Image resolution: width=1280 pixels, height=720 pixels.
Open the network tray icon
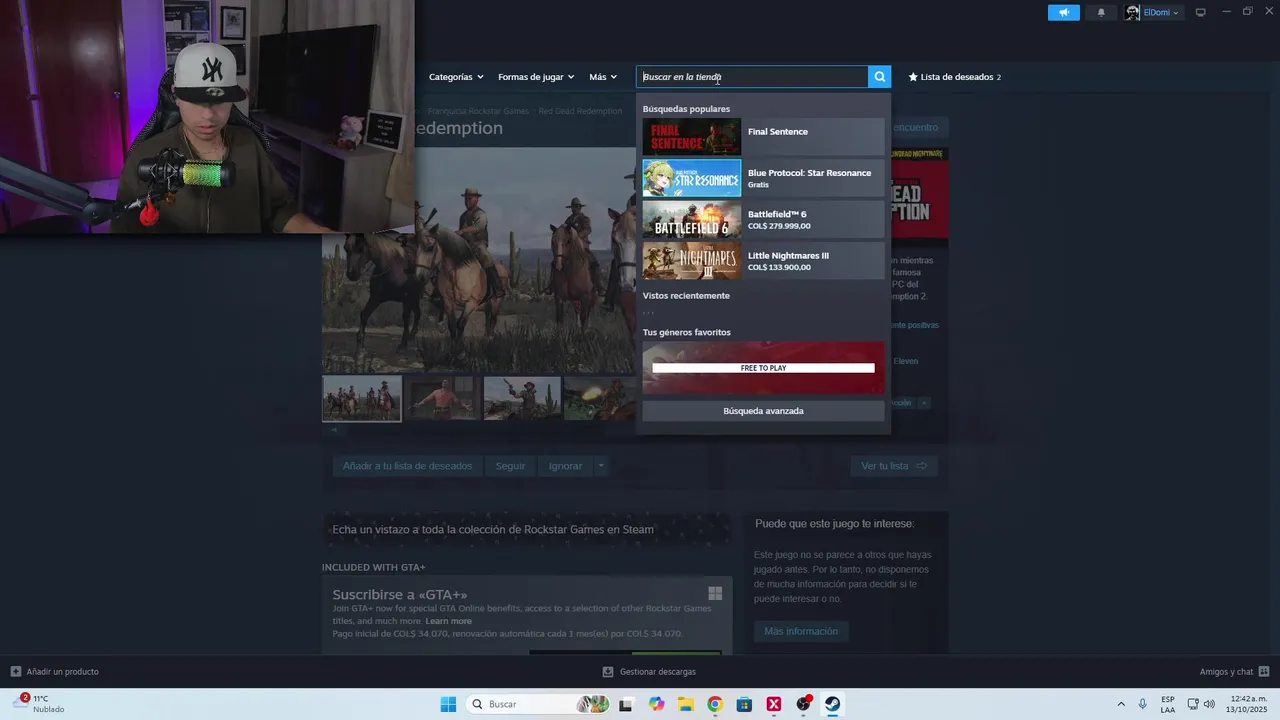(x=1193, y=704)
